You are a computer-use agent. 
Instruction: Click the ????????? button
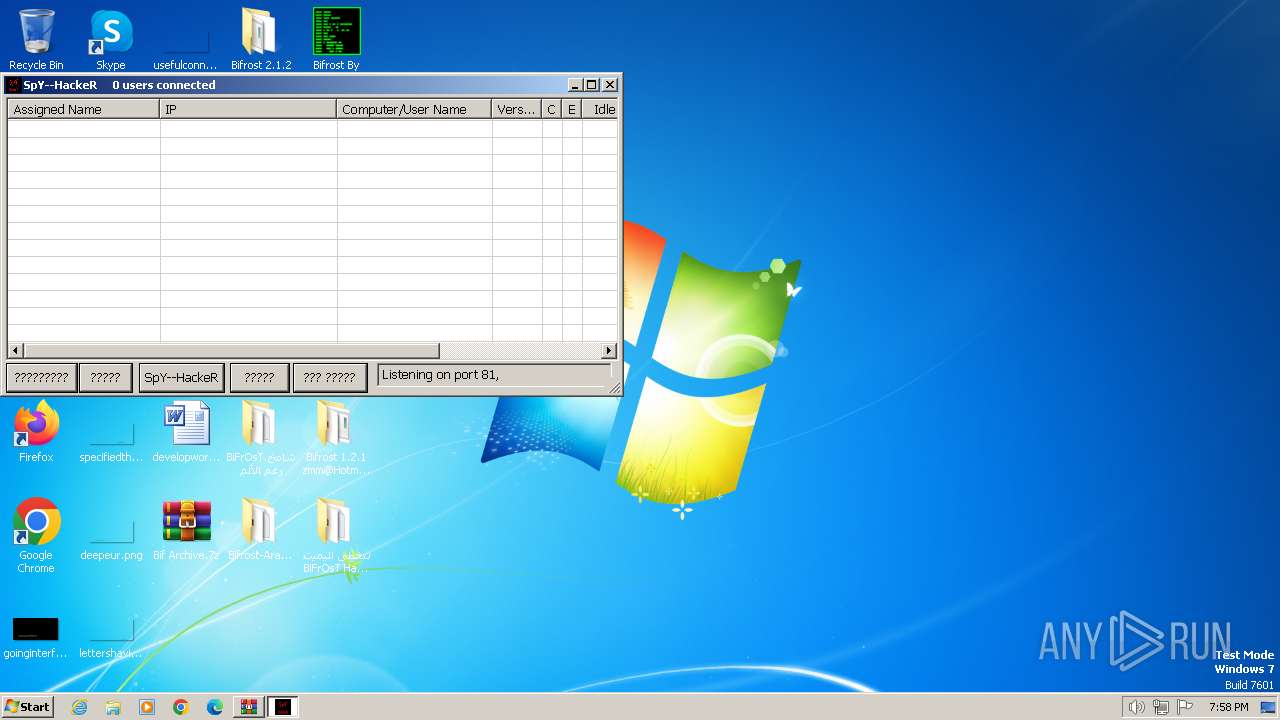[41, 377]
